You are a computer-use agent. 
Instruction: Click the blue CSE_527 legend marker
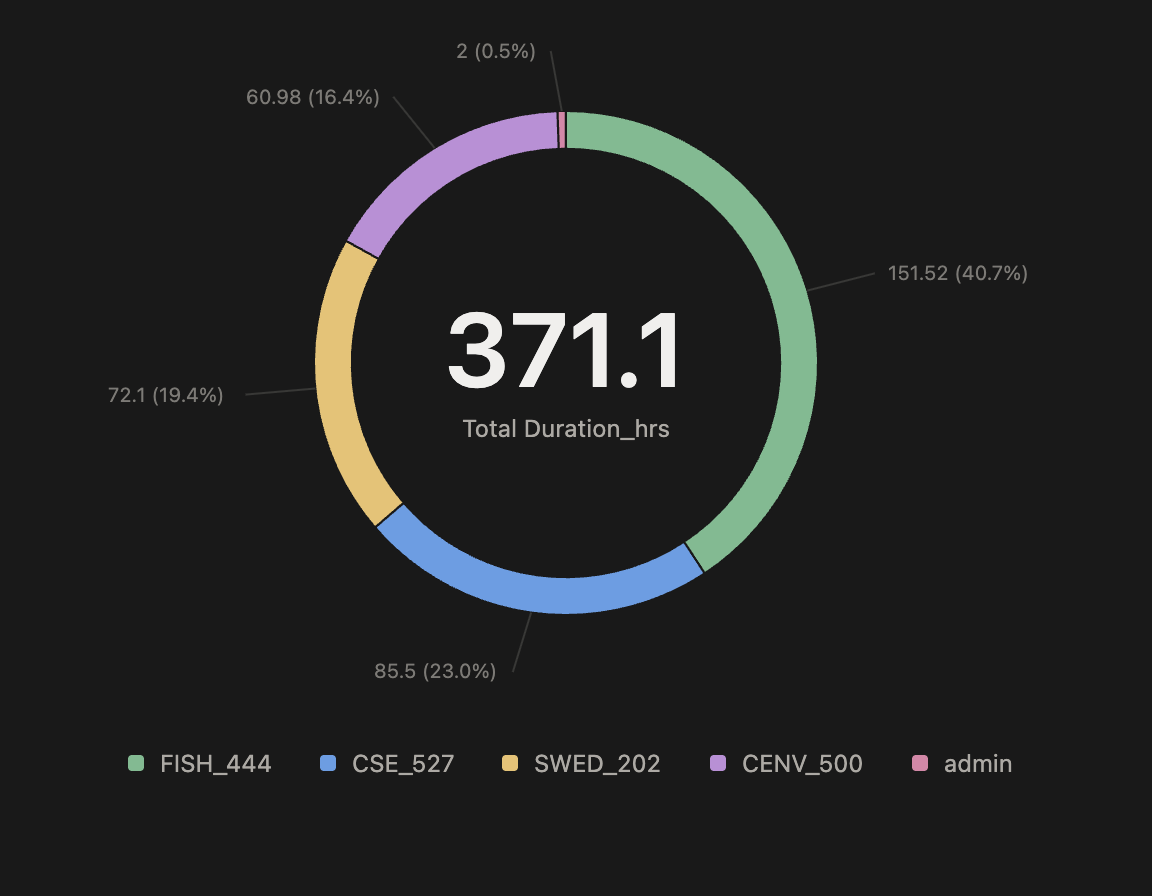327,763
